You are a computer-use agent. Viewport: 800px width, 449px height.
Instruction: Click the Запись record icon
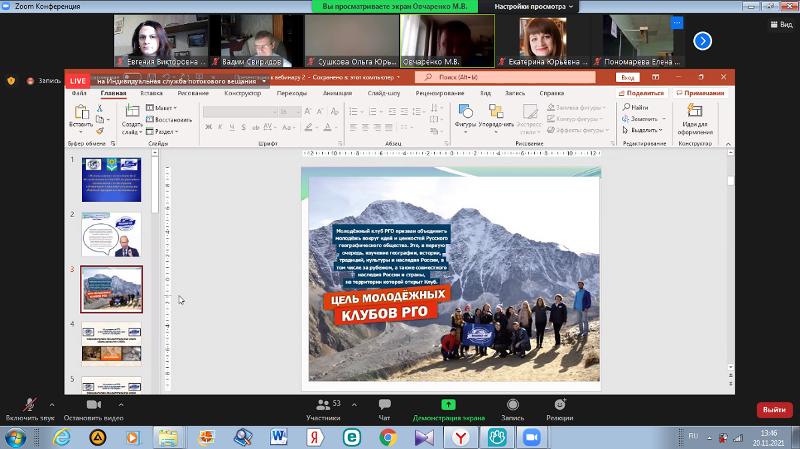(512, 405)
